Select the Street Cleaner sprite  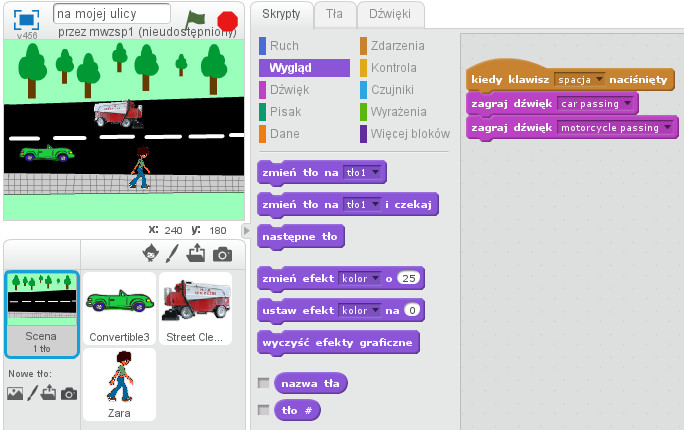195,309
